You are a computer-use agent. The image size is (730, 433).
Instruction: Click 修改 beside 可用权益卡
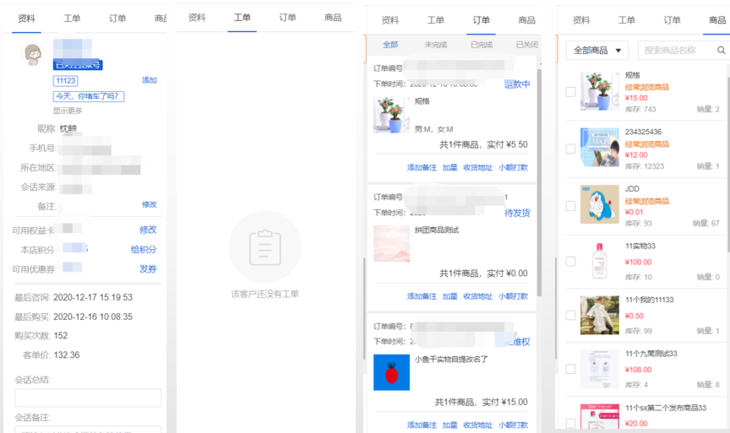(148, 230)
